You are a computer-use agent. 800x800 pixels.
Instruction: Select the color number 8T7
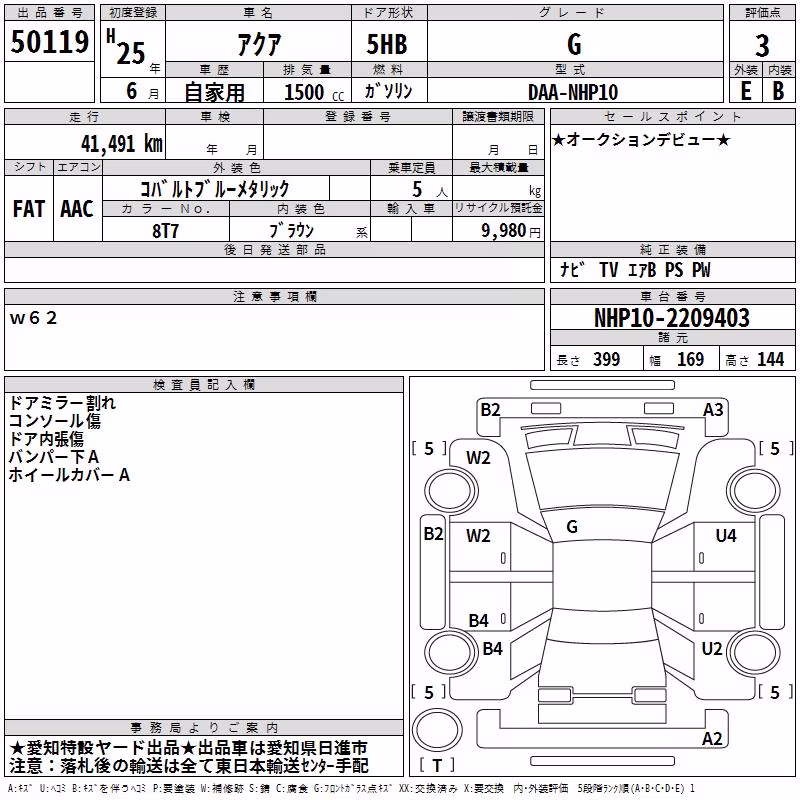click(165, 231)
